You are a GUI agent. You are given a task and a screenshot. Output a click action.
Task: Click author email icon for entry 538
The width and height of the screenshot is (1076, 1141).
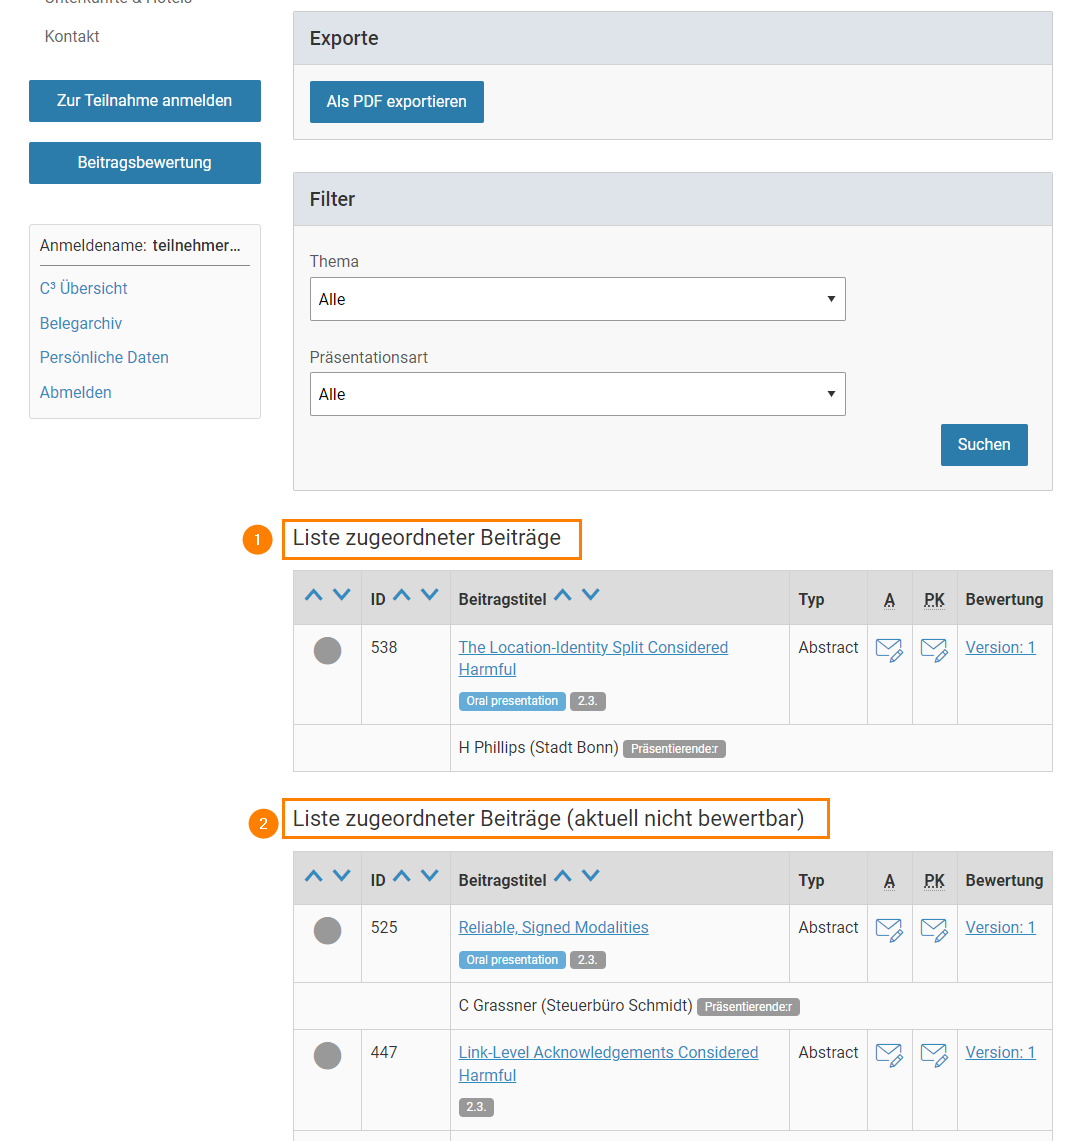coord(889,650)
